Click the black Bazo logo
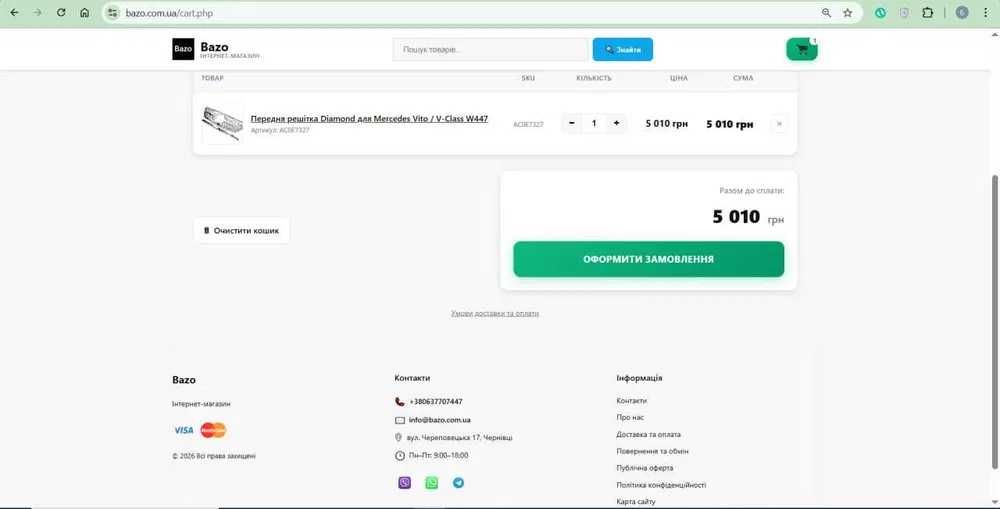Screen dimensions: 1000x509 pyautogui.click(x=183, y=49)
